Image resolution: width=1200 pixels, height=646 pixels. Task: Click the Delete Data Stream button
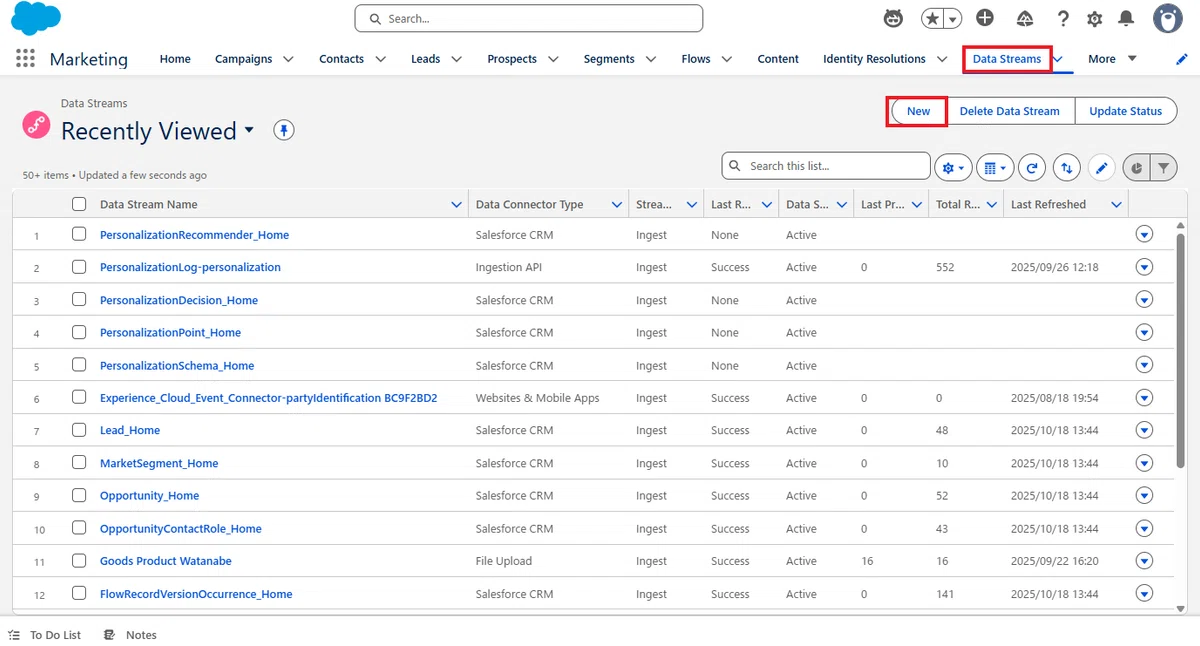[x=1009, y=111]
